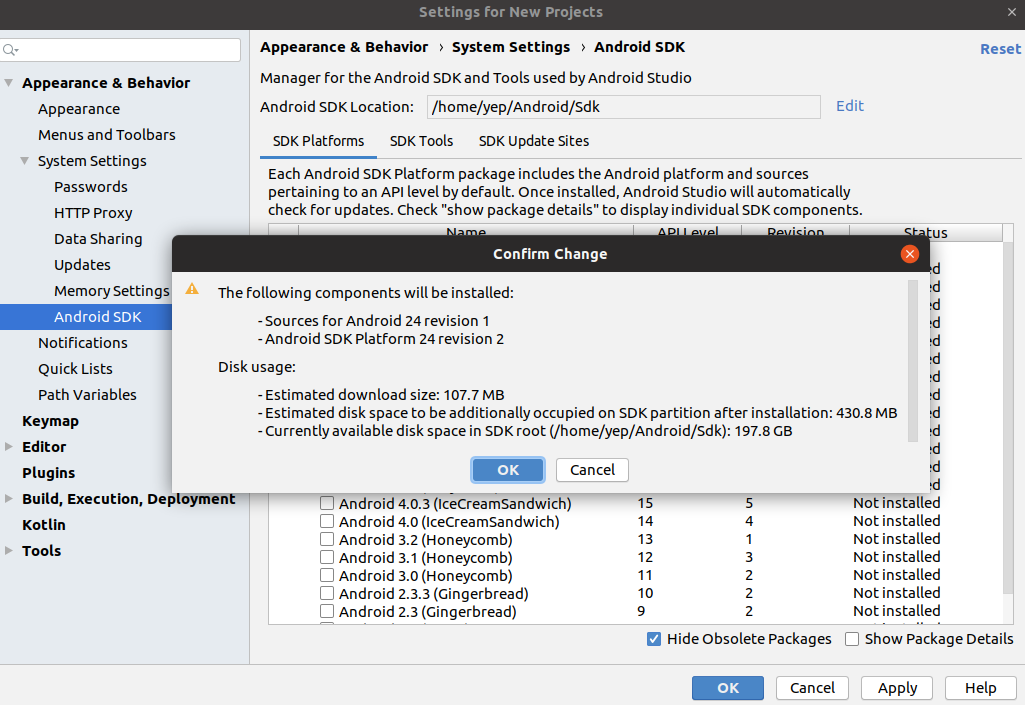Confirm installation with dialog OK button

[508, 470]
